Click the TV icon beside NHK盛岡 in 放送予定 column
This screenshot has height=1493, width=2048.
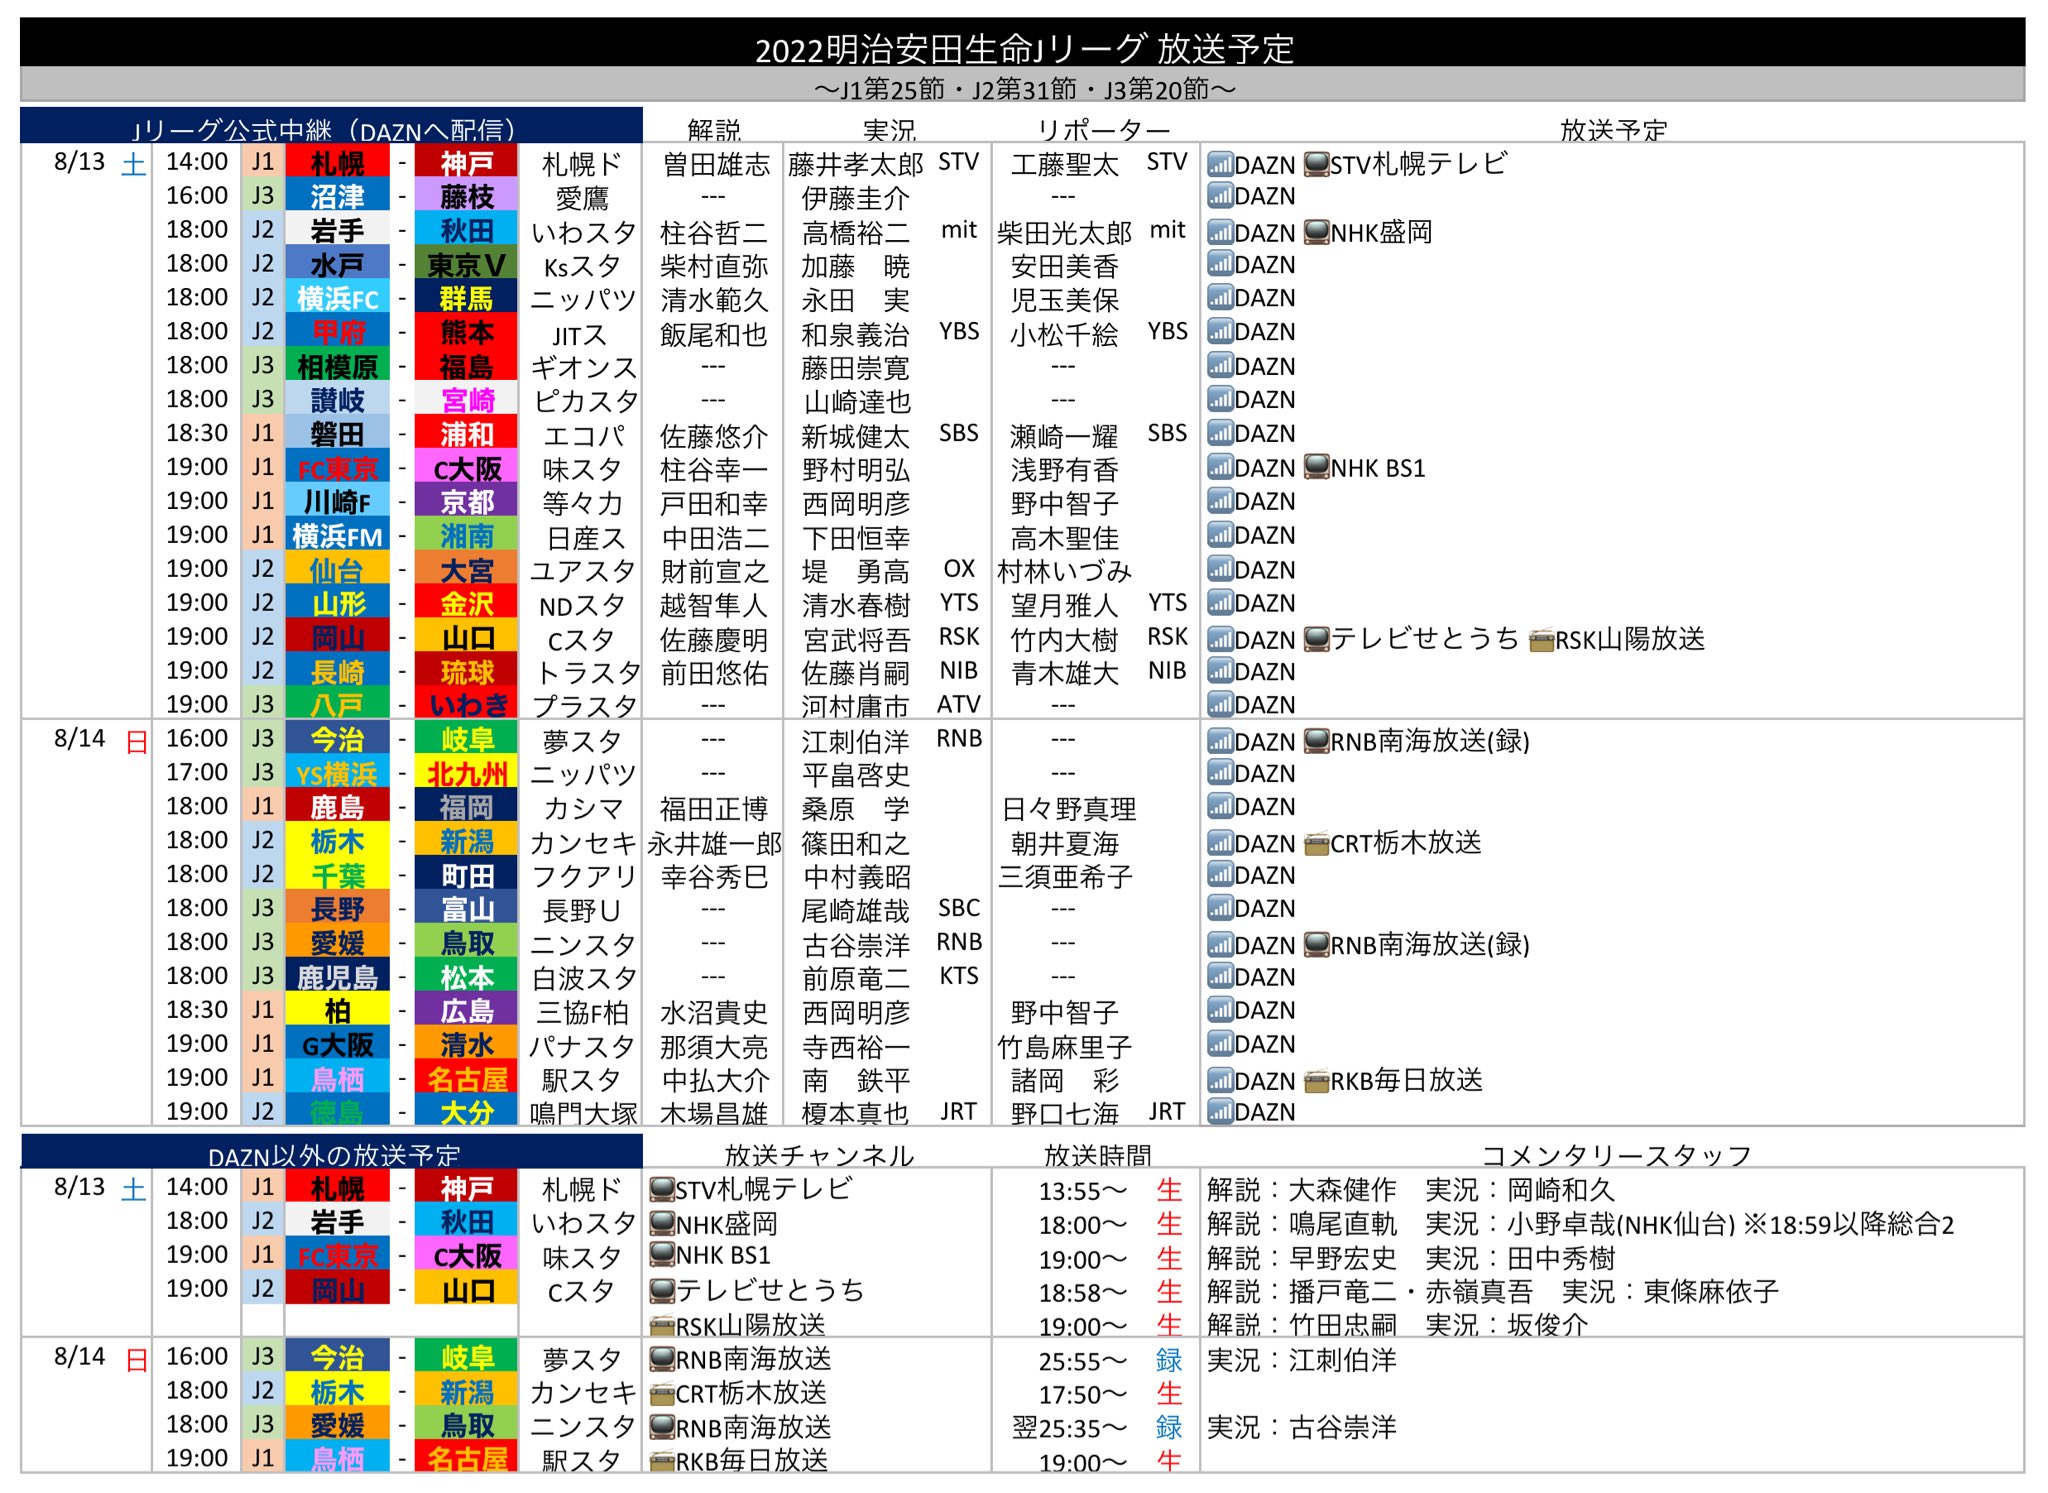[x=1317, y=233]
